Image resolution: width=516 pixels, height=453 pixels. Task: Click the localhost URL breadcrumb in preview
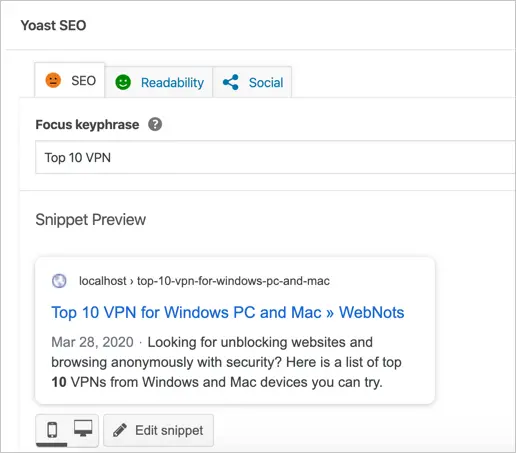point(204,281)
